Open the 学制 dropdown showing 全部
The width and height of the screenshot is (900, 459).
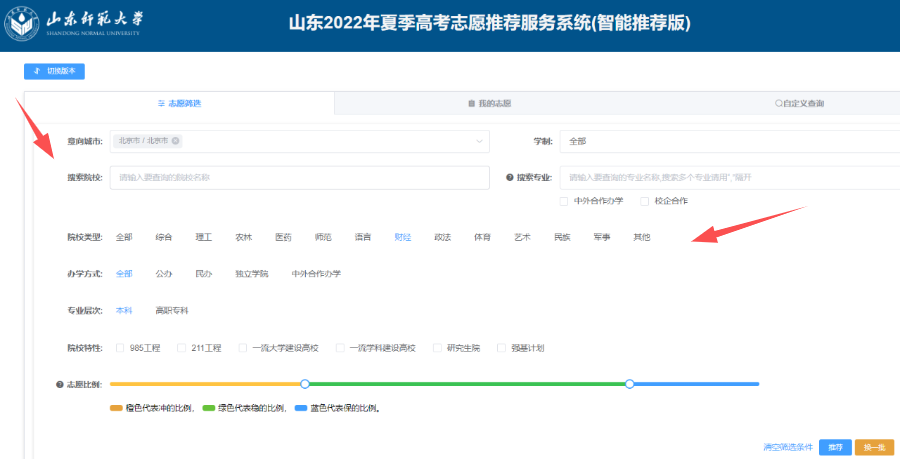(730, 141)
